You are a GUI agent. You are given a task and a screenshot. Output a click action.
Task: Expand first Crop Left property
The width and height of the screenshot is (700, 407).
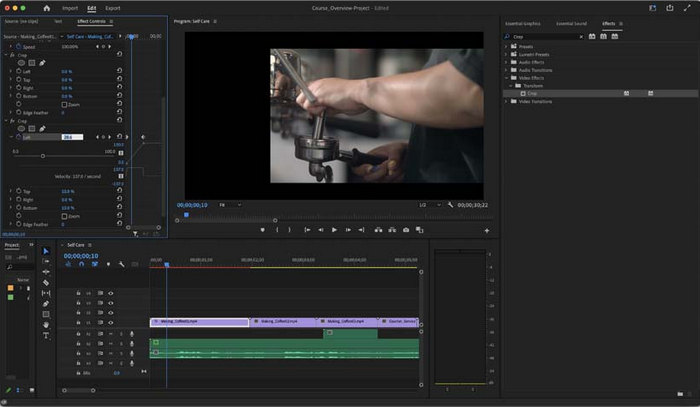11,71
